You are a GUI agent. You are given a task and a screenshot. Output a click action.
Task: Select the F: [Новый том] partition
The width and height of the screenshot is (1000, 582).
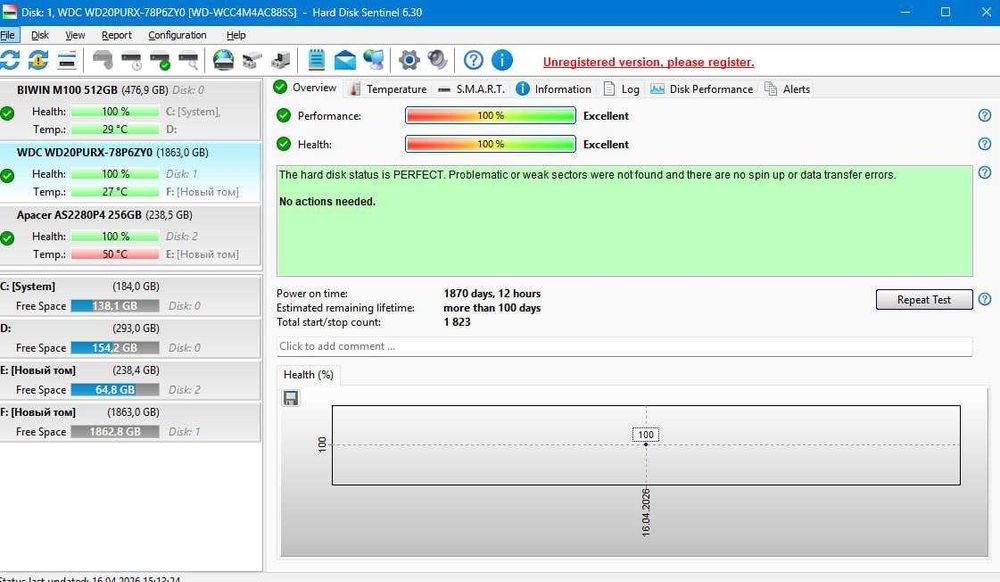point(130,422)
